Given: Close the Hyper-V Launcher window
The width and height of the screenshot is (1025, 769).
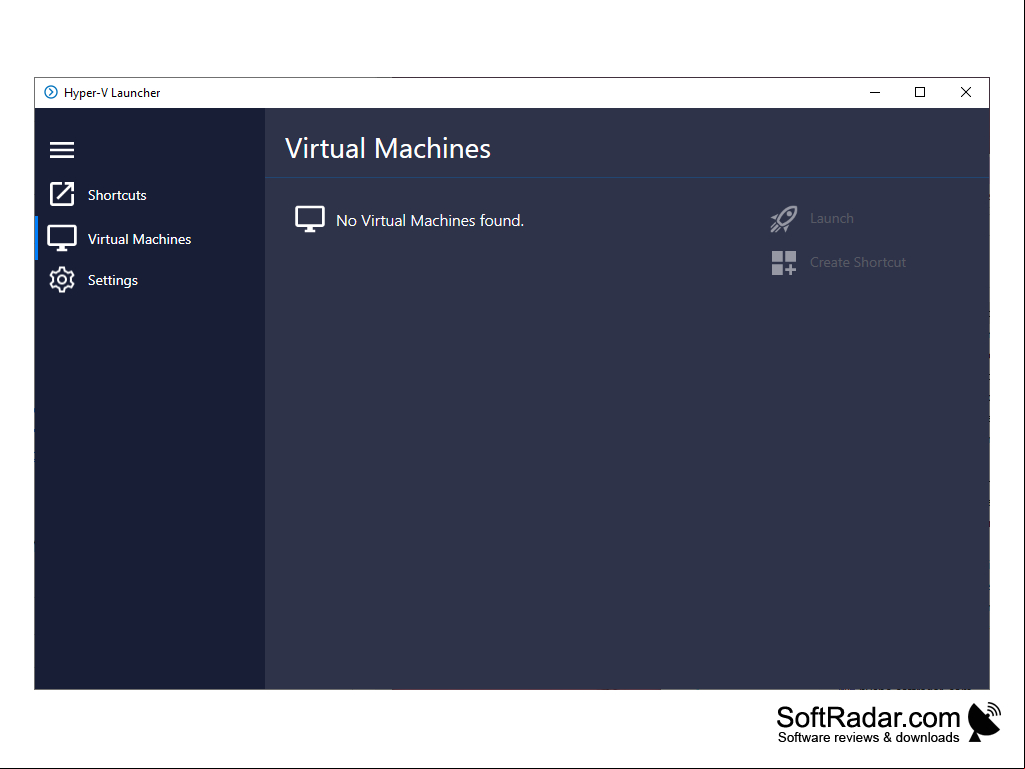Looking at the screenshot, I should pyautogui.click(x=966, y=92).
